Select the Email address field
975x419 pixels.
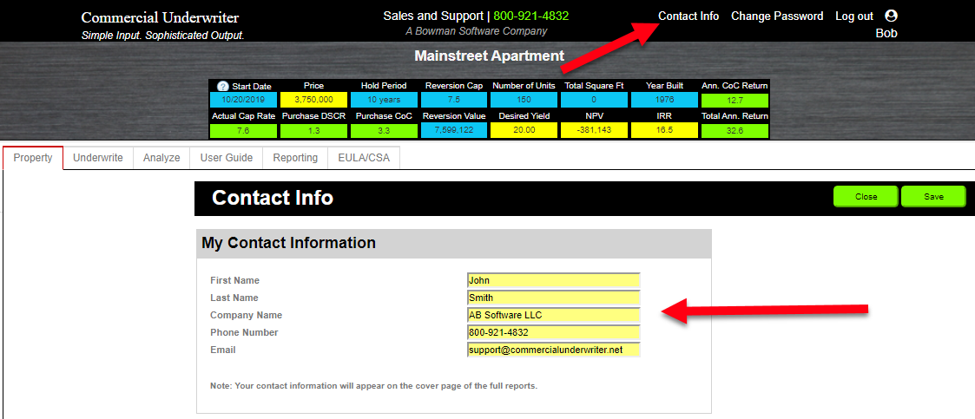click(x=552, y=350)
